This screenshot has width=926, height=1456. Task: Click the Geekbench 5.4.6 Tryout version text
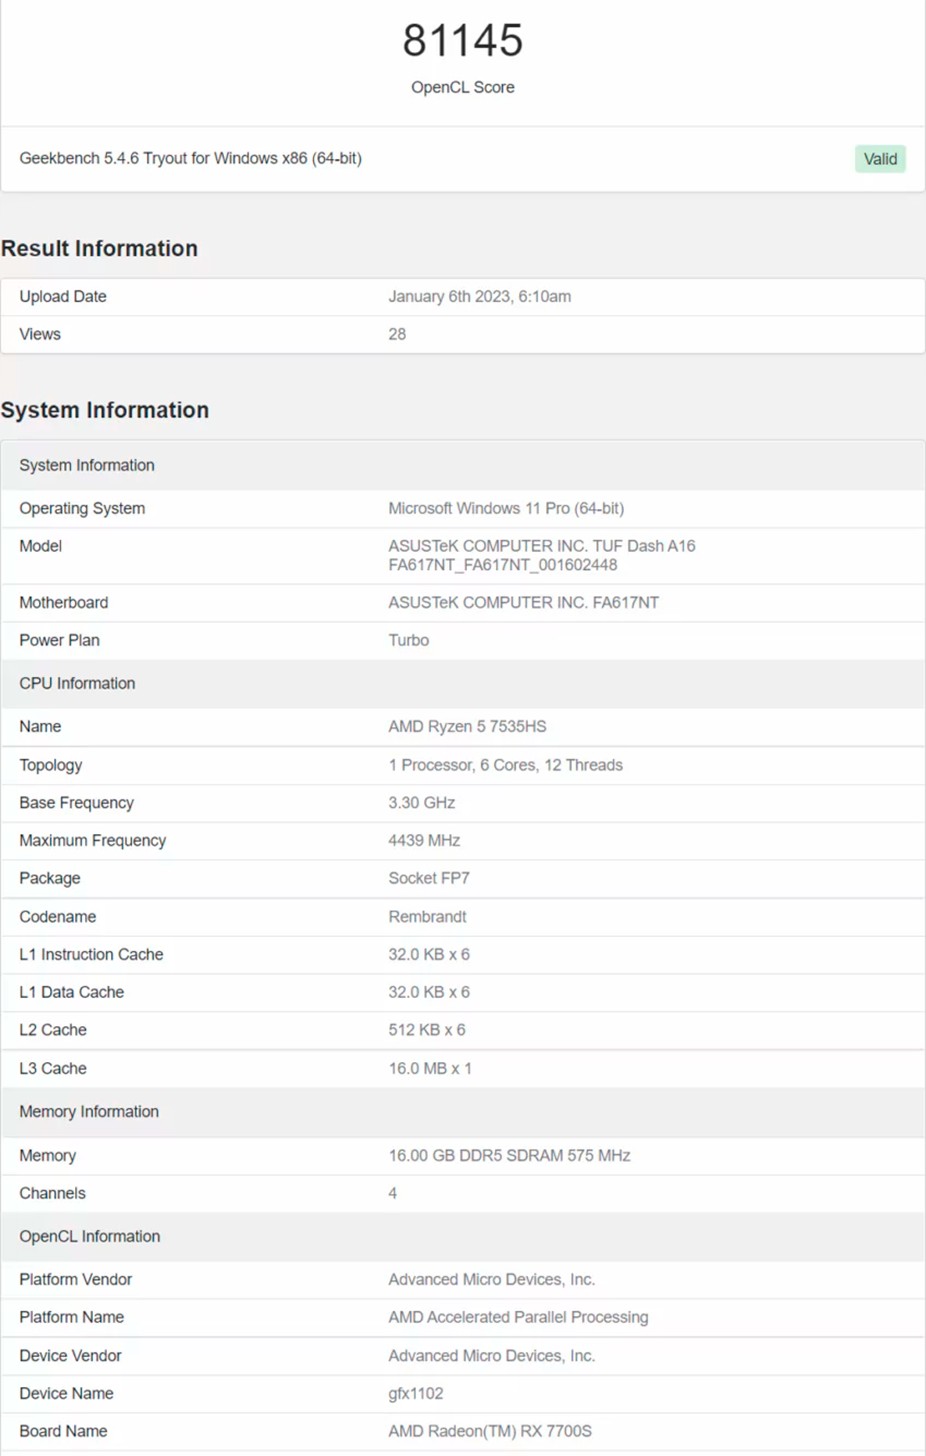(x=190, y=158)
